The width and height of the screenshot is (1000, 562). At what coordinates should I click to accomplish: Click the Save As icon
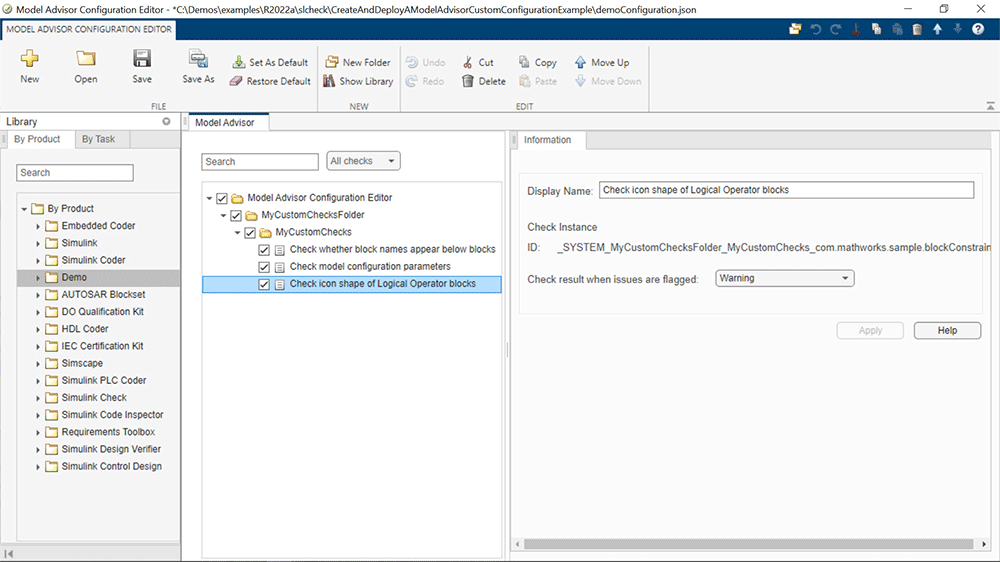click(198, 60)
